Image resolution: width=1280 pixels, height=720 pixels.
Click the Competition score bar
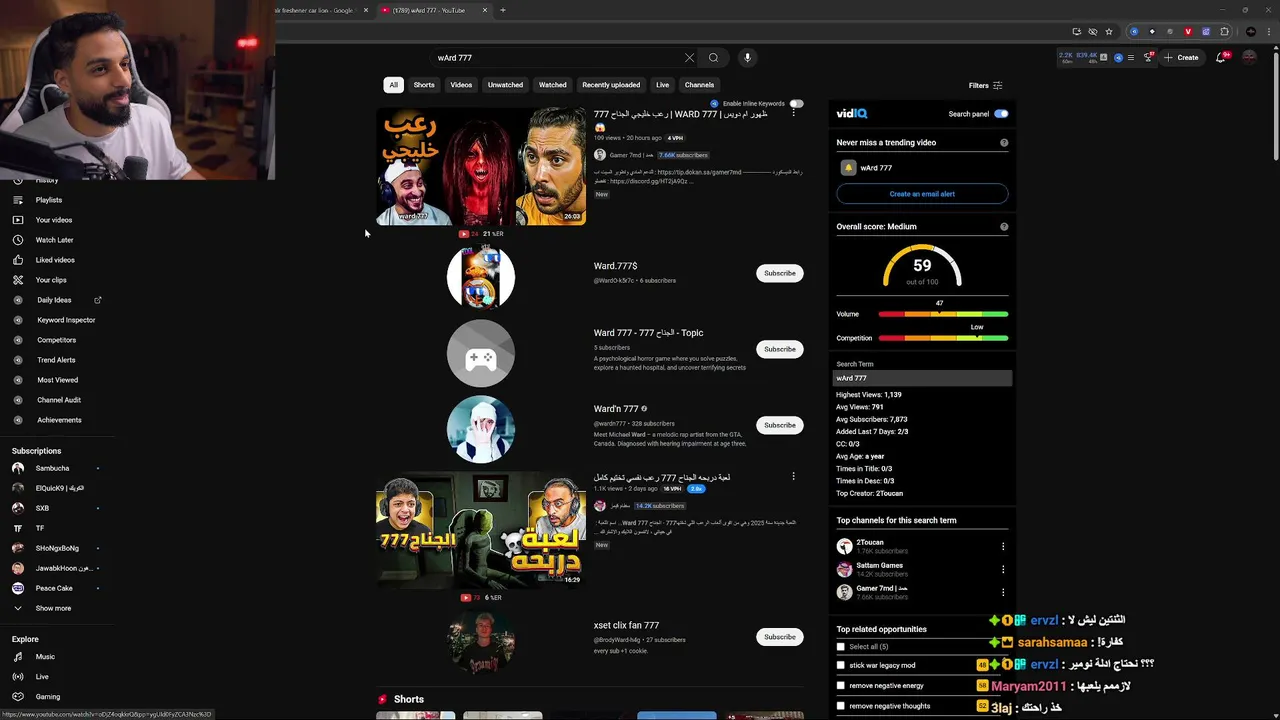943,338
